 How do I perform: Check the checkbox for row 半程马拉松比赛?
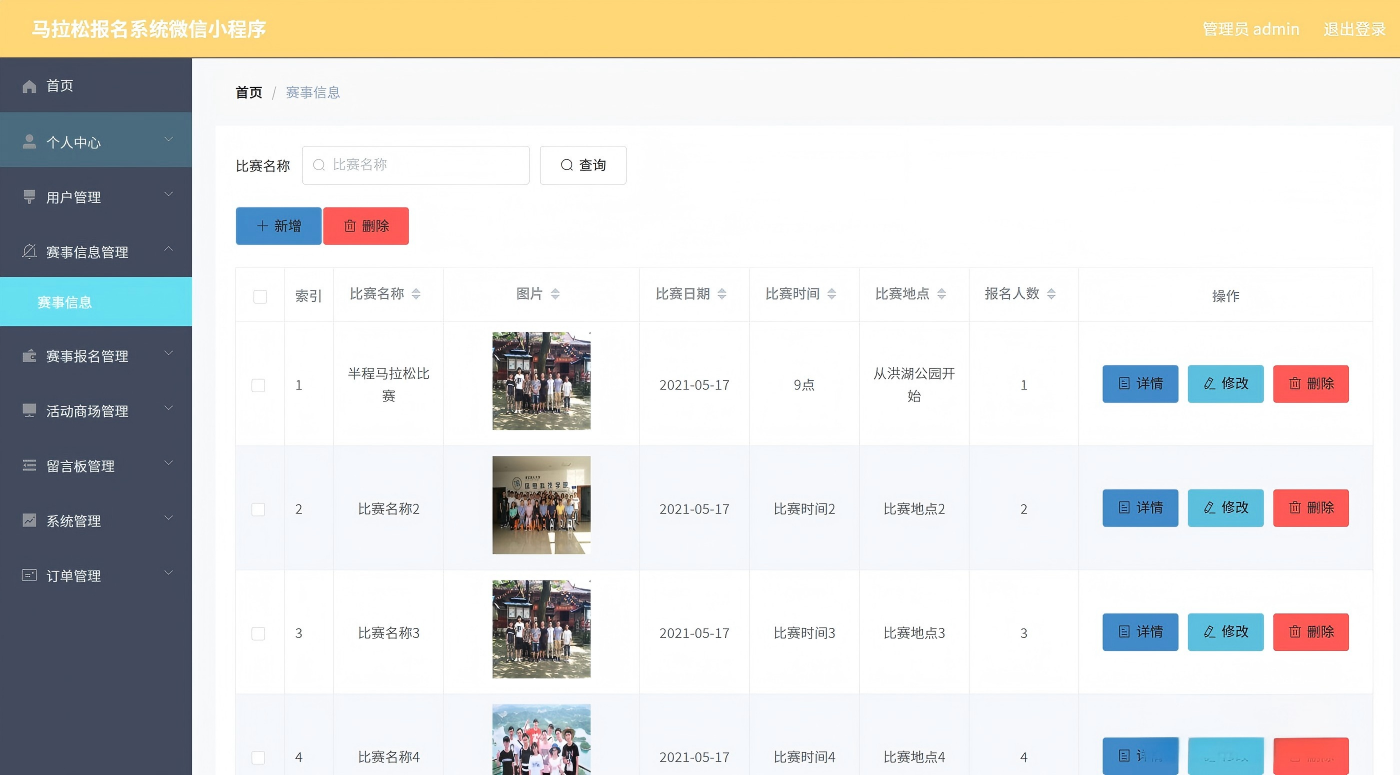258,385
